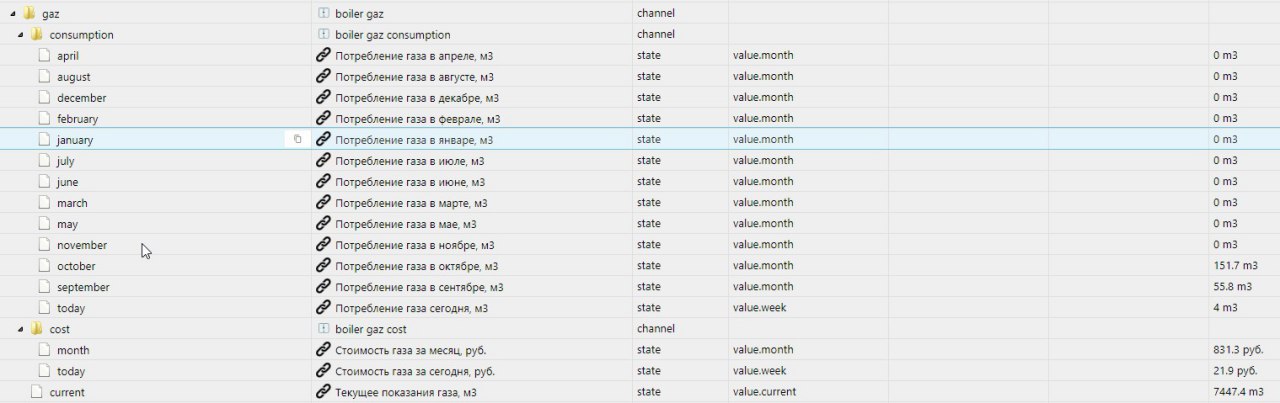The height and width of the screenshot is (403, 1280).
Task: Select the april tree item
Action: click(x=68, y=56)
